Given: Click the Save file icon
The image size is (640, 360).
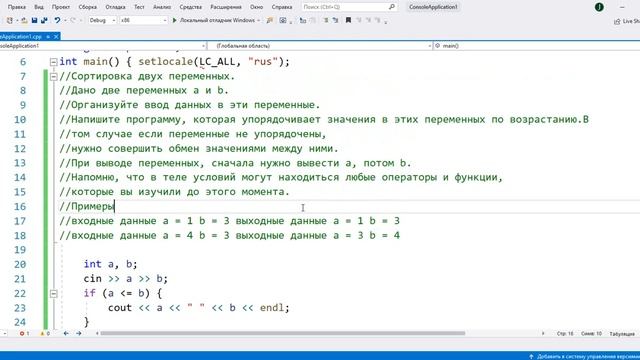Looking at the screenshot, I should coord(34,20).
